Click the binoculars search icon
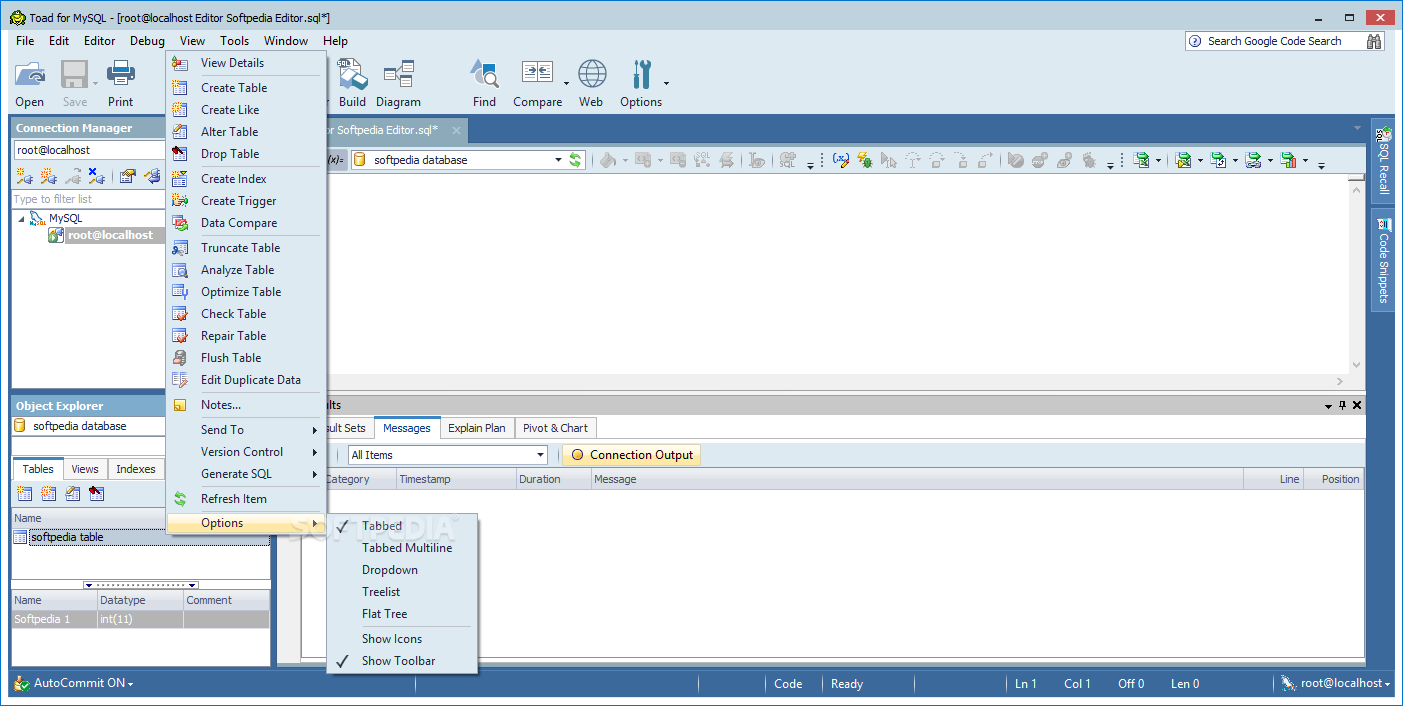This screenshot has height=706, width=1403. 1374,41
